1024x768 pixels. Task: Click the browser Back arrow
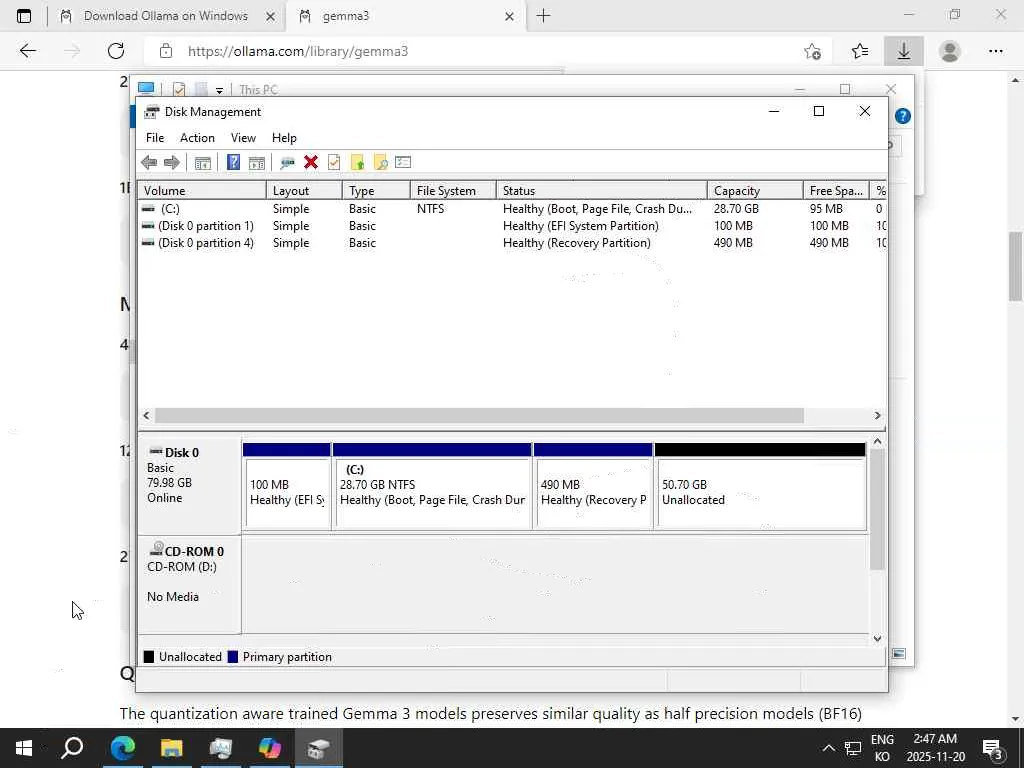[27, 51]
